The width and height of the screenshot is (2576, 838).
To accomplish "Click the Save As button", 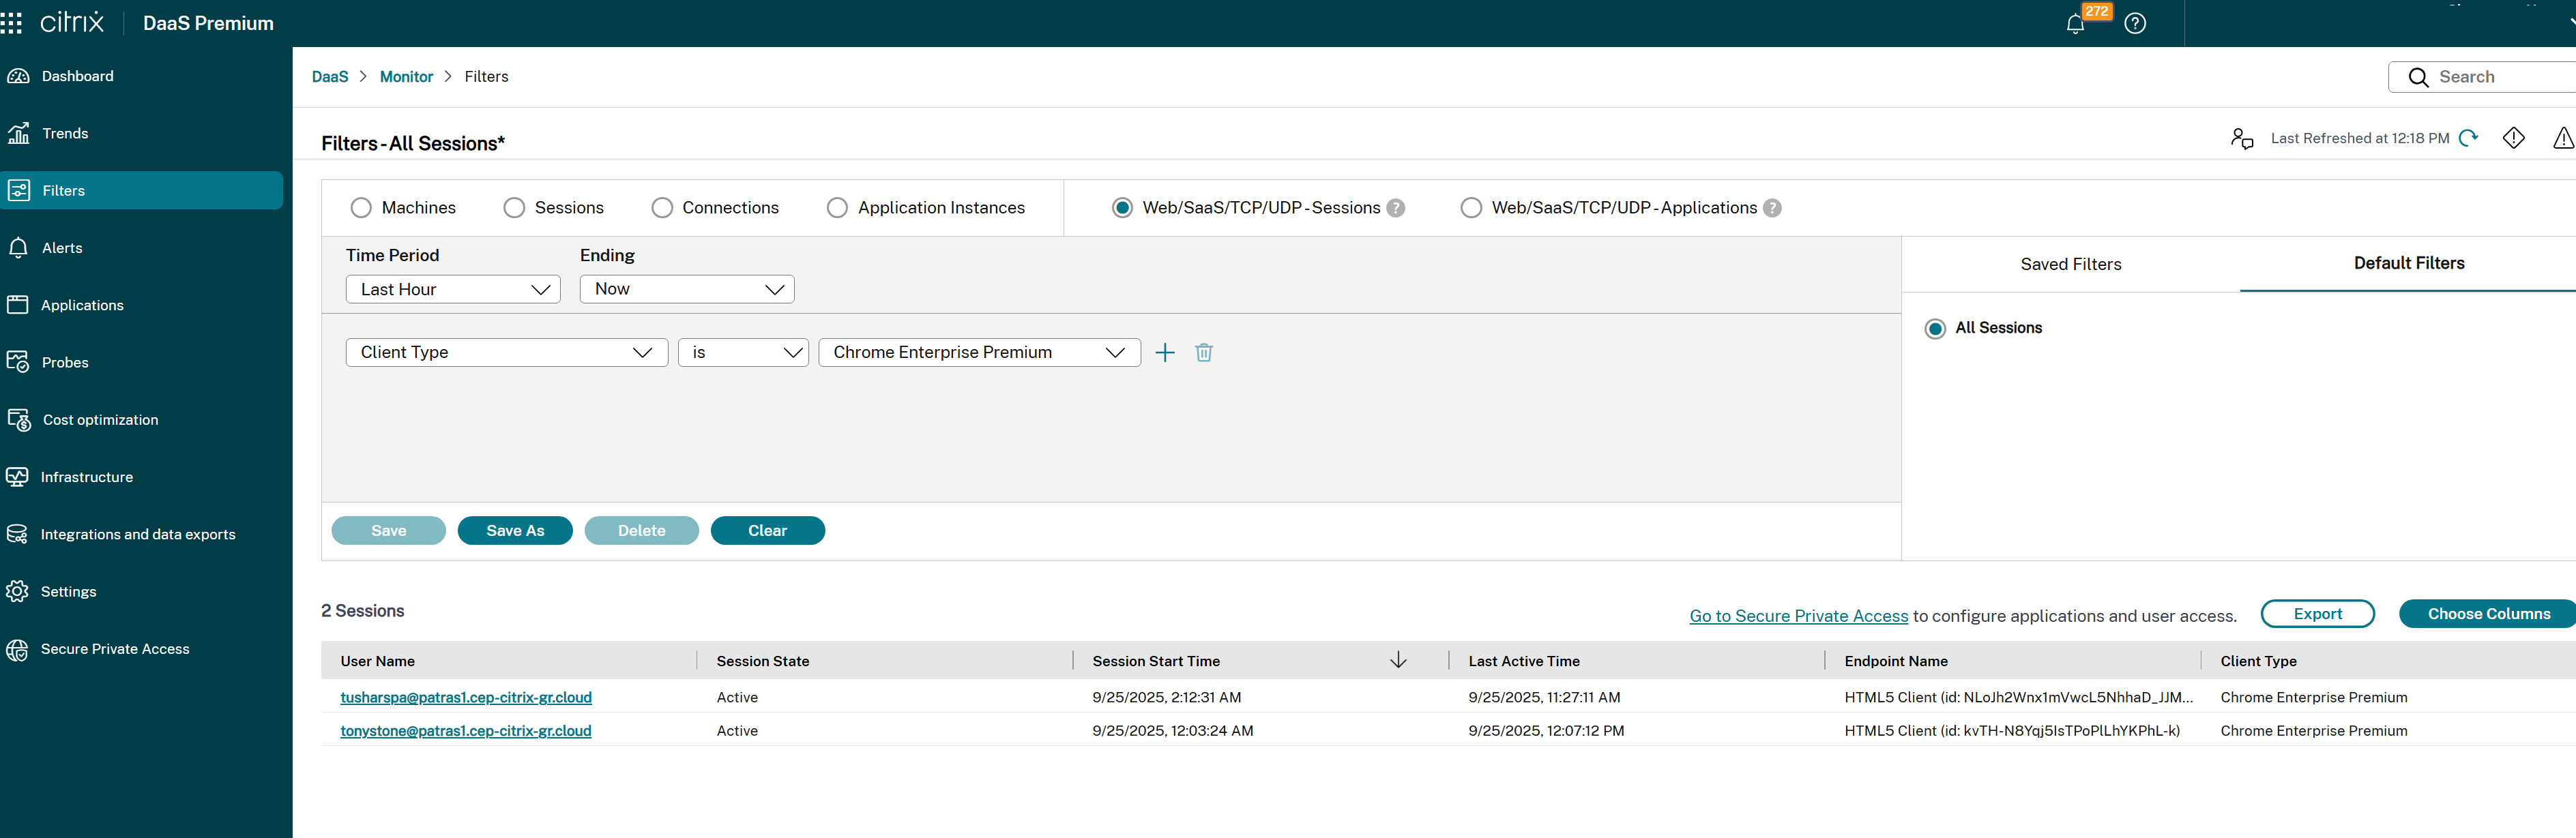I will pos(515,531).
